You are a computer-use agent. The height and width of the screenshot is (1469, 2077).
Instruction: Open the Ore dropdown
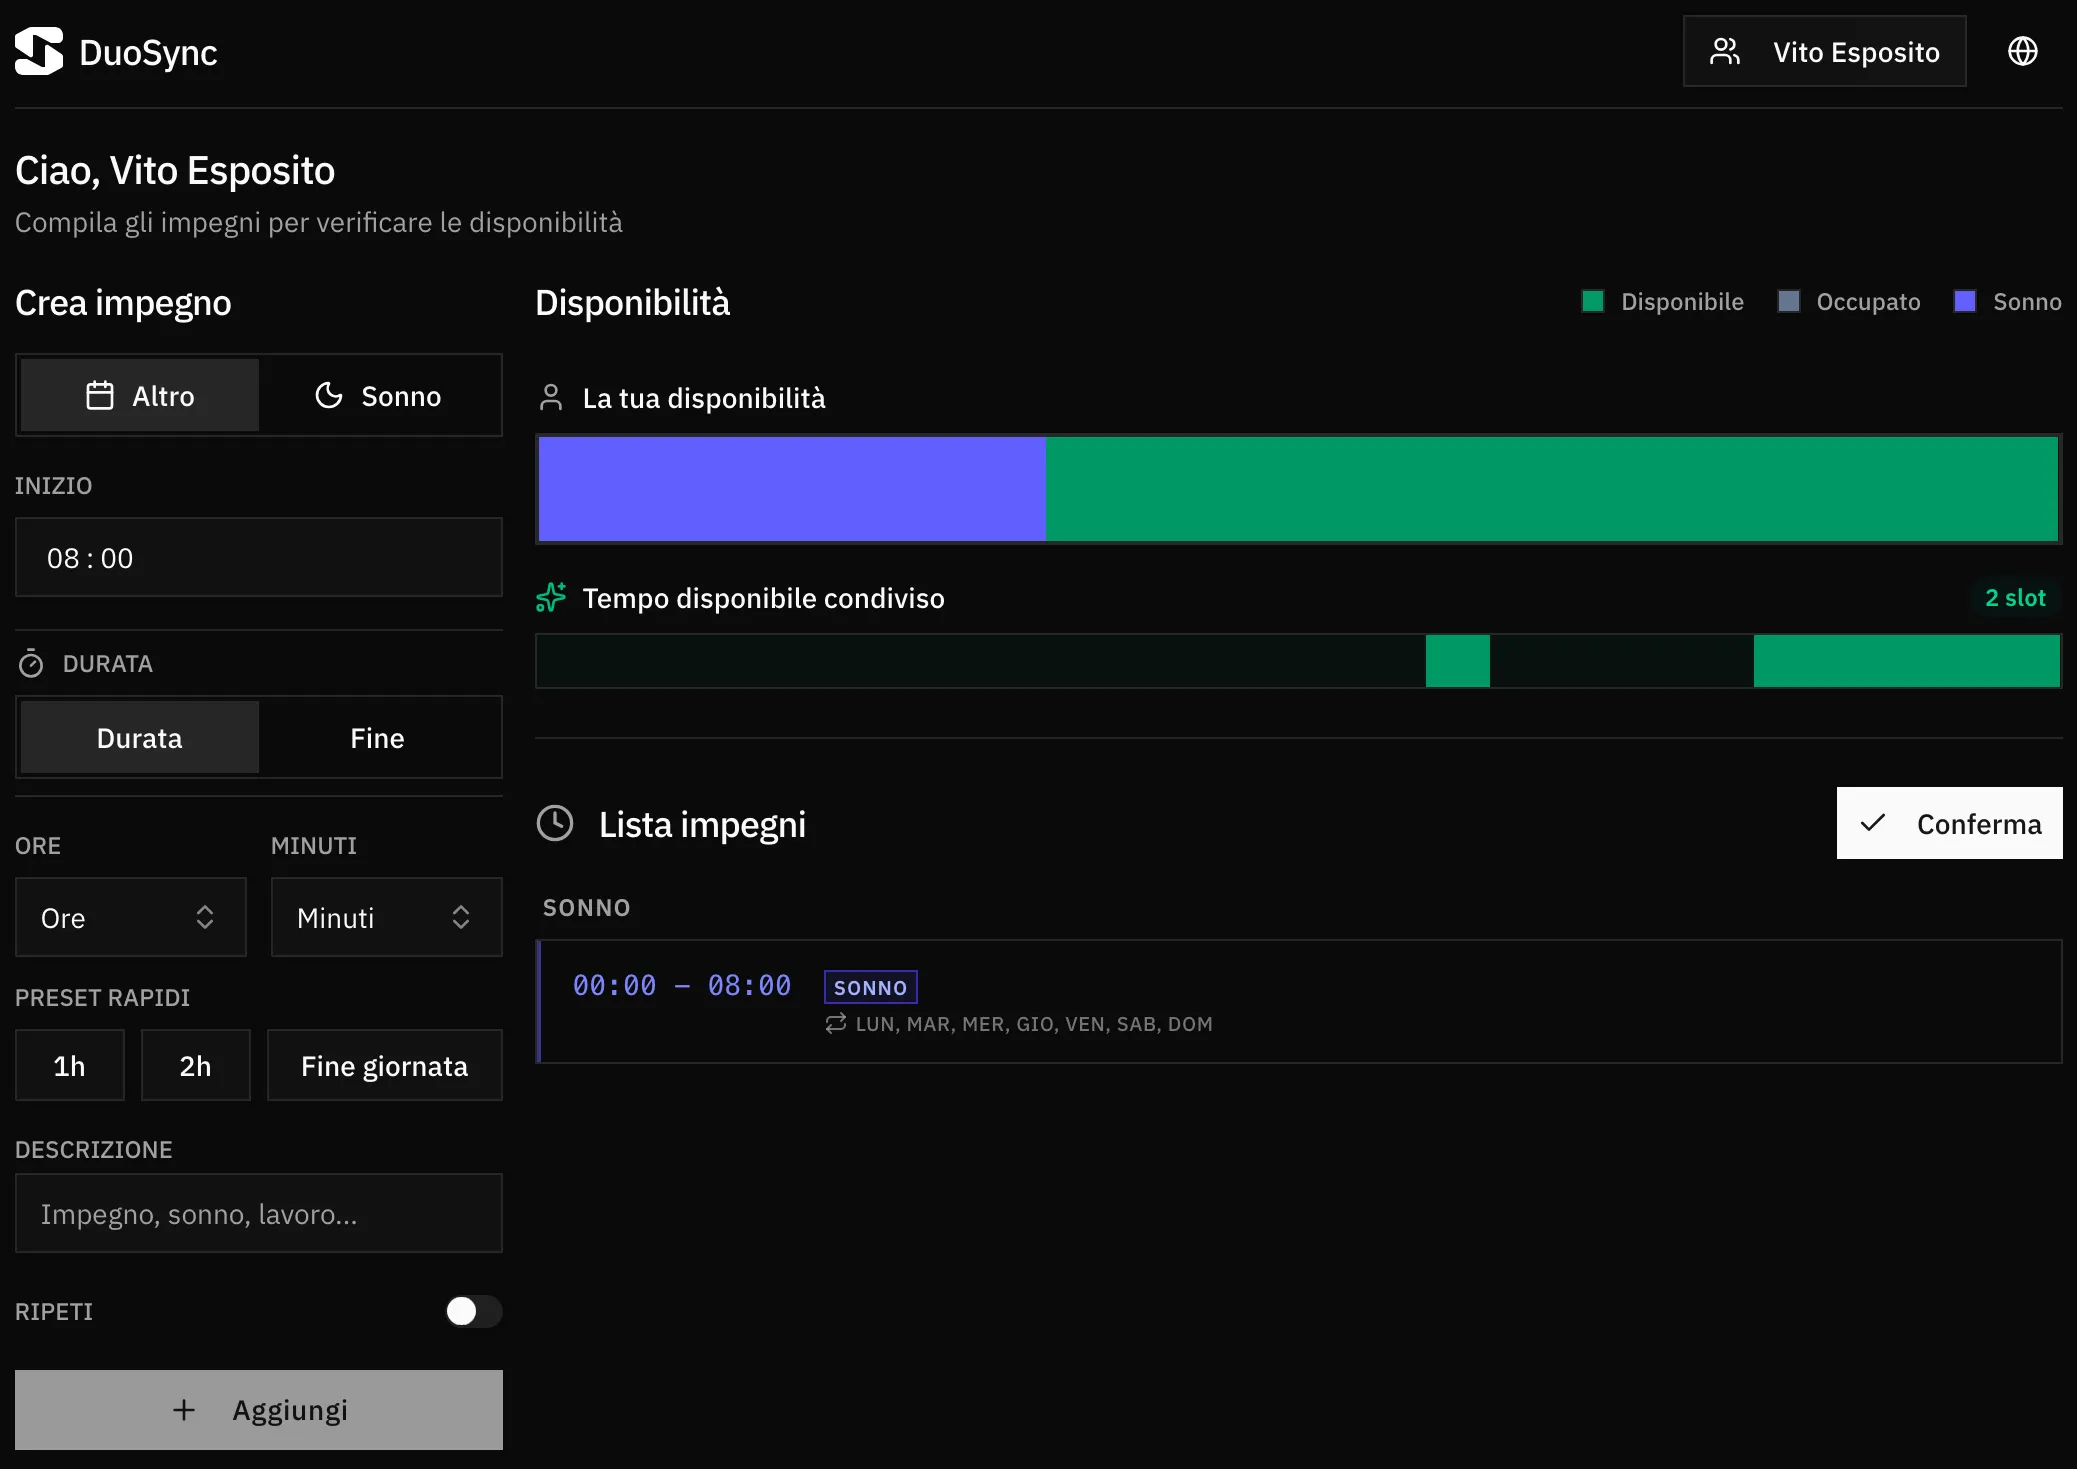(x=130, y=917)
